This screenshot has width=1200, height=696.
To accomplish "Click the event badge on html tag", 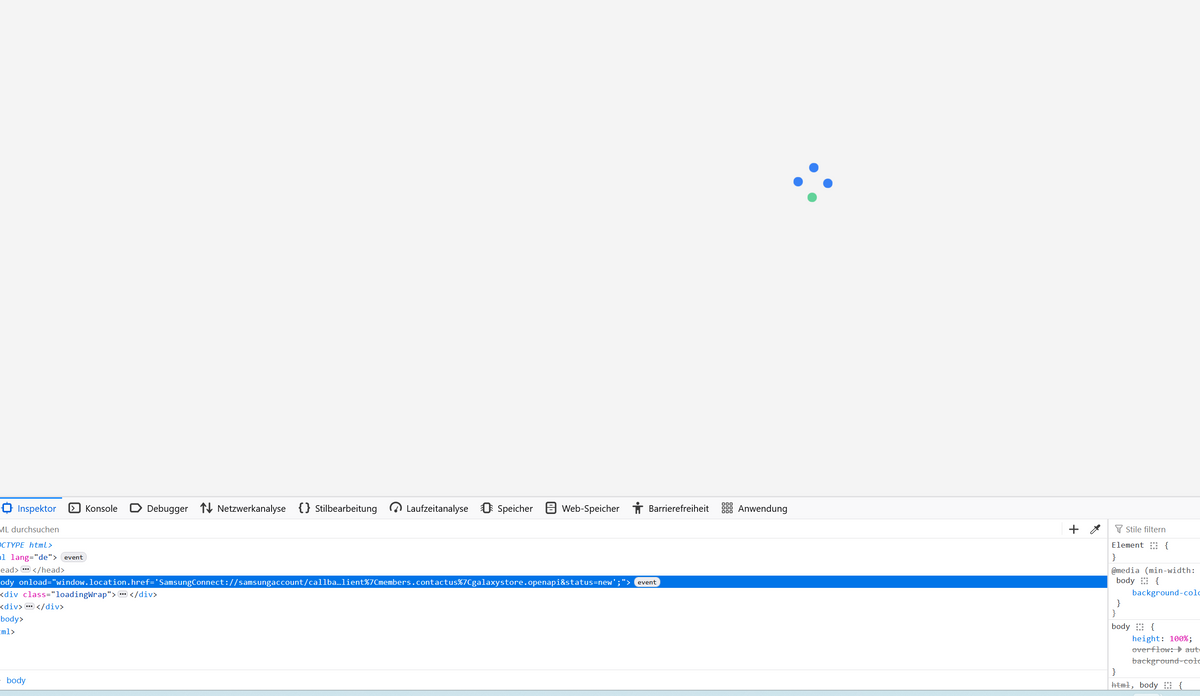I will tap(74, 557).
